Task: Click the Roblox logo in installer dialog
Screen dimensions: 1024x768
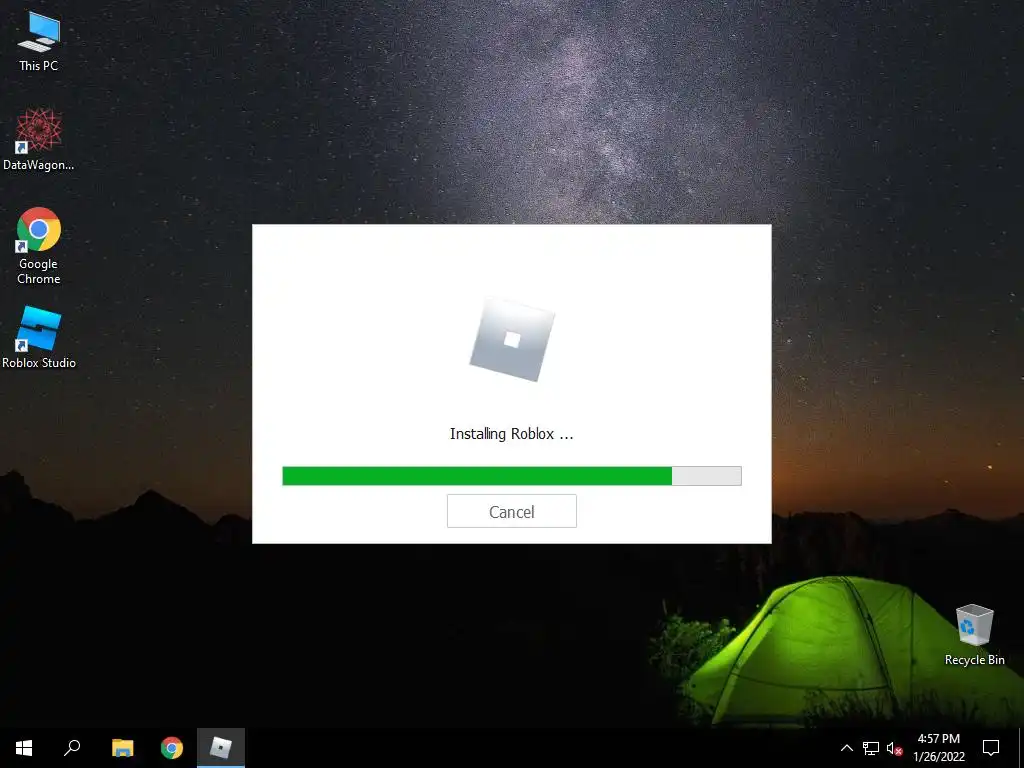Action: pyautogui.click(x=512, y=340)
